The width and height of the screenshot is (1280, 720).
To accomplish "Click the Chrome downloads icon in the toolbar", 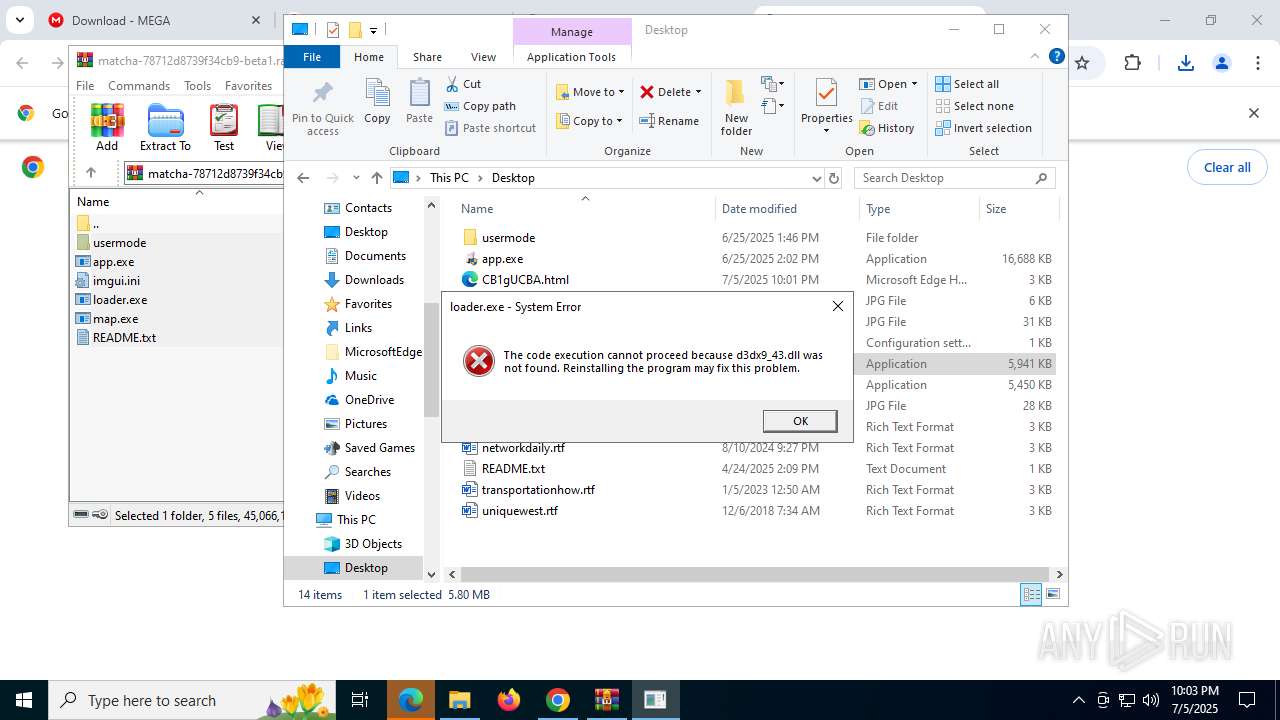I will pyautogui.click(x=1186, y=63).
